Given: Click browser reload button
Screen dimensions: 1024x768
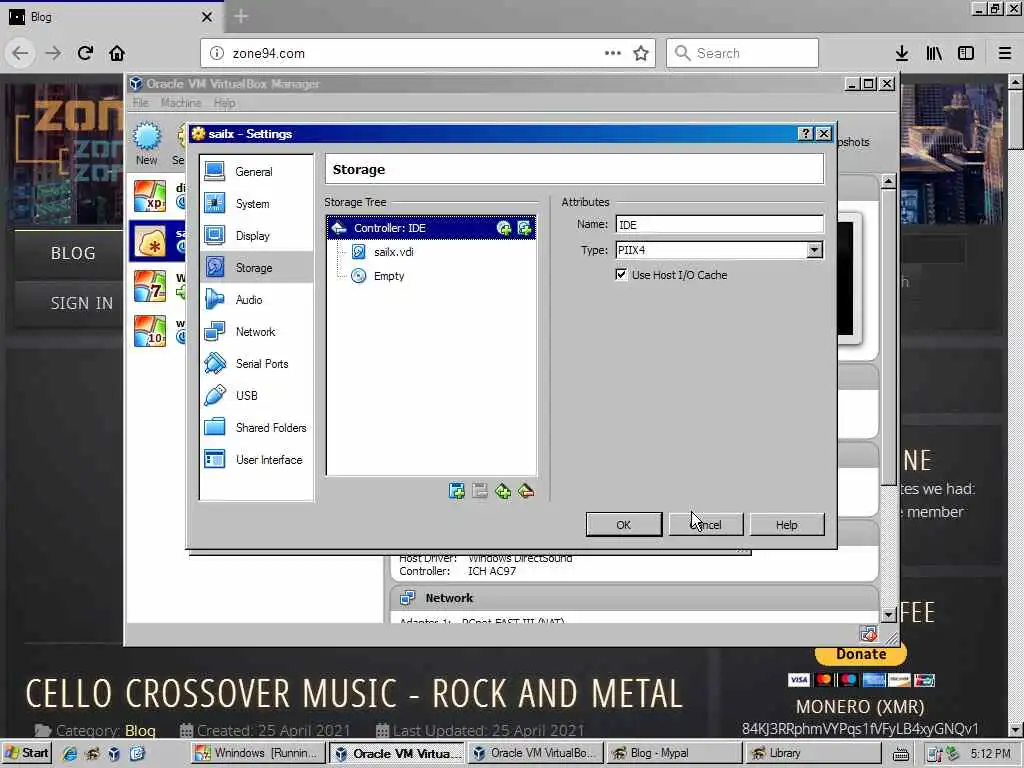Looking at the screenshot, I should click(86, 53).
